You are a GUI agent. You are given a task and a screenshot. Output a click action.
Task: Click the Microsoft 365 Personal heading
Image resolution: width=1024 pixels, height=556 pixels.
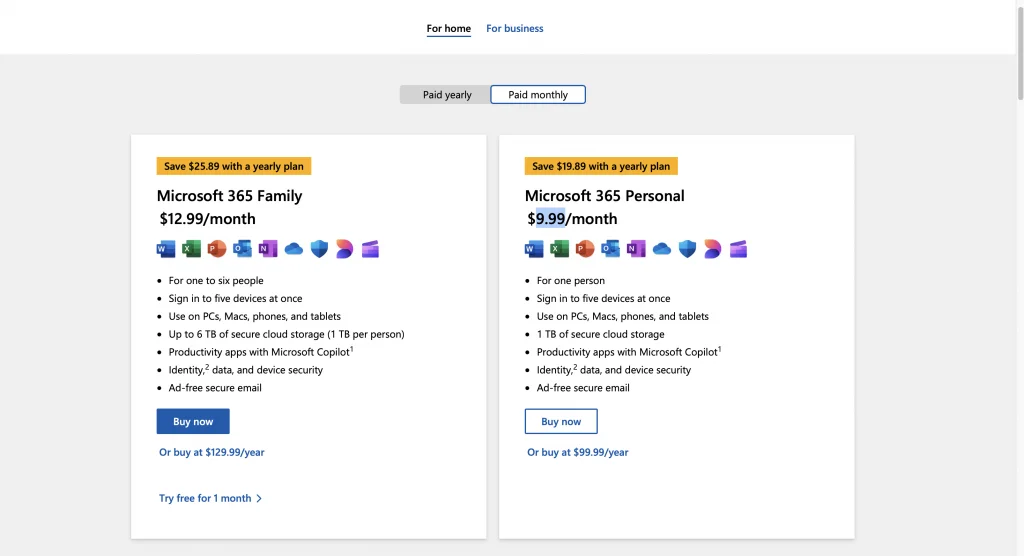click(x=605, y=196)
